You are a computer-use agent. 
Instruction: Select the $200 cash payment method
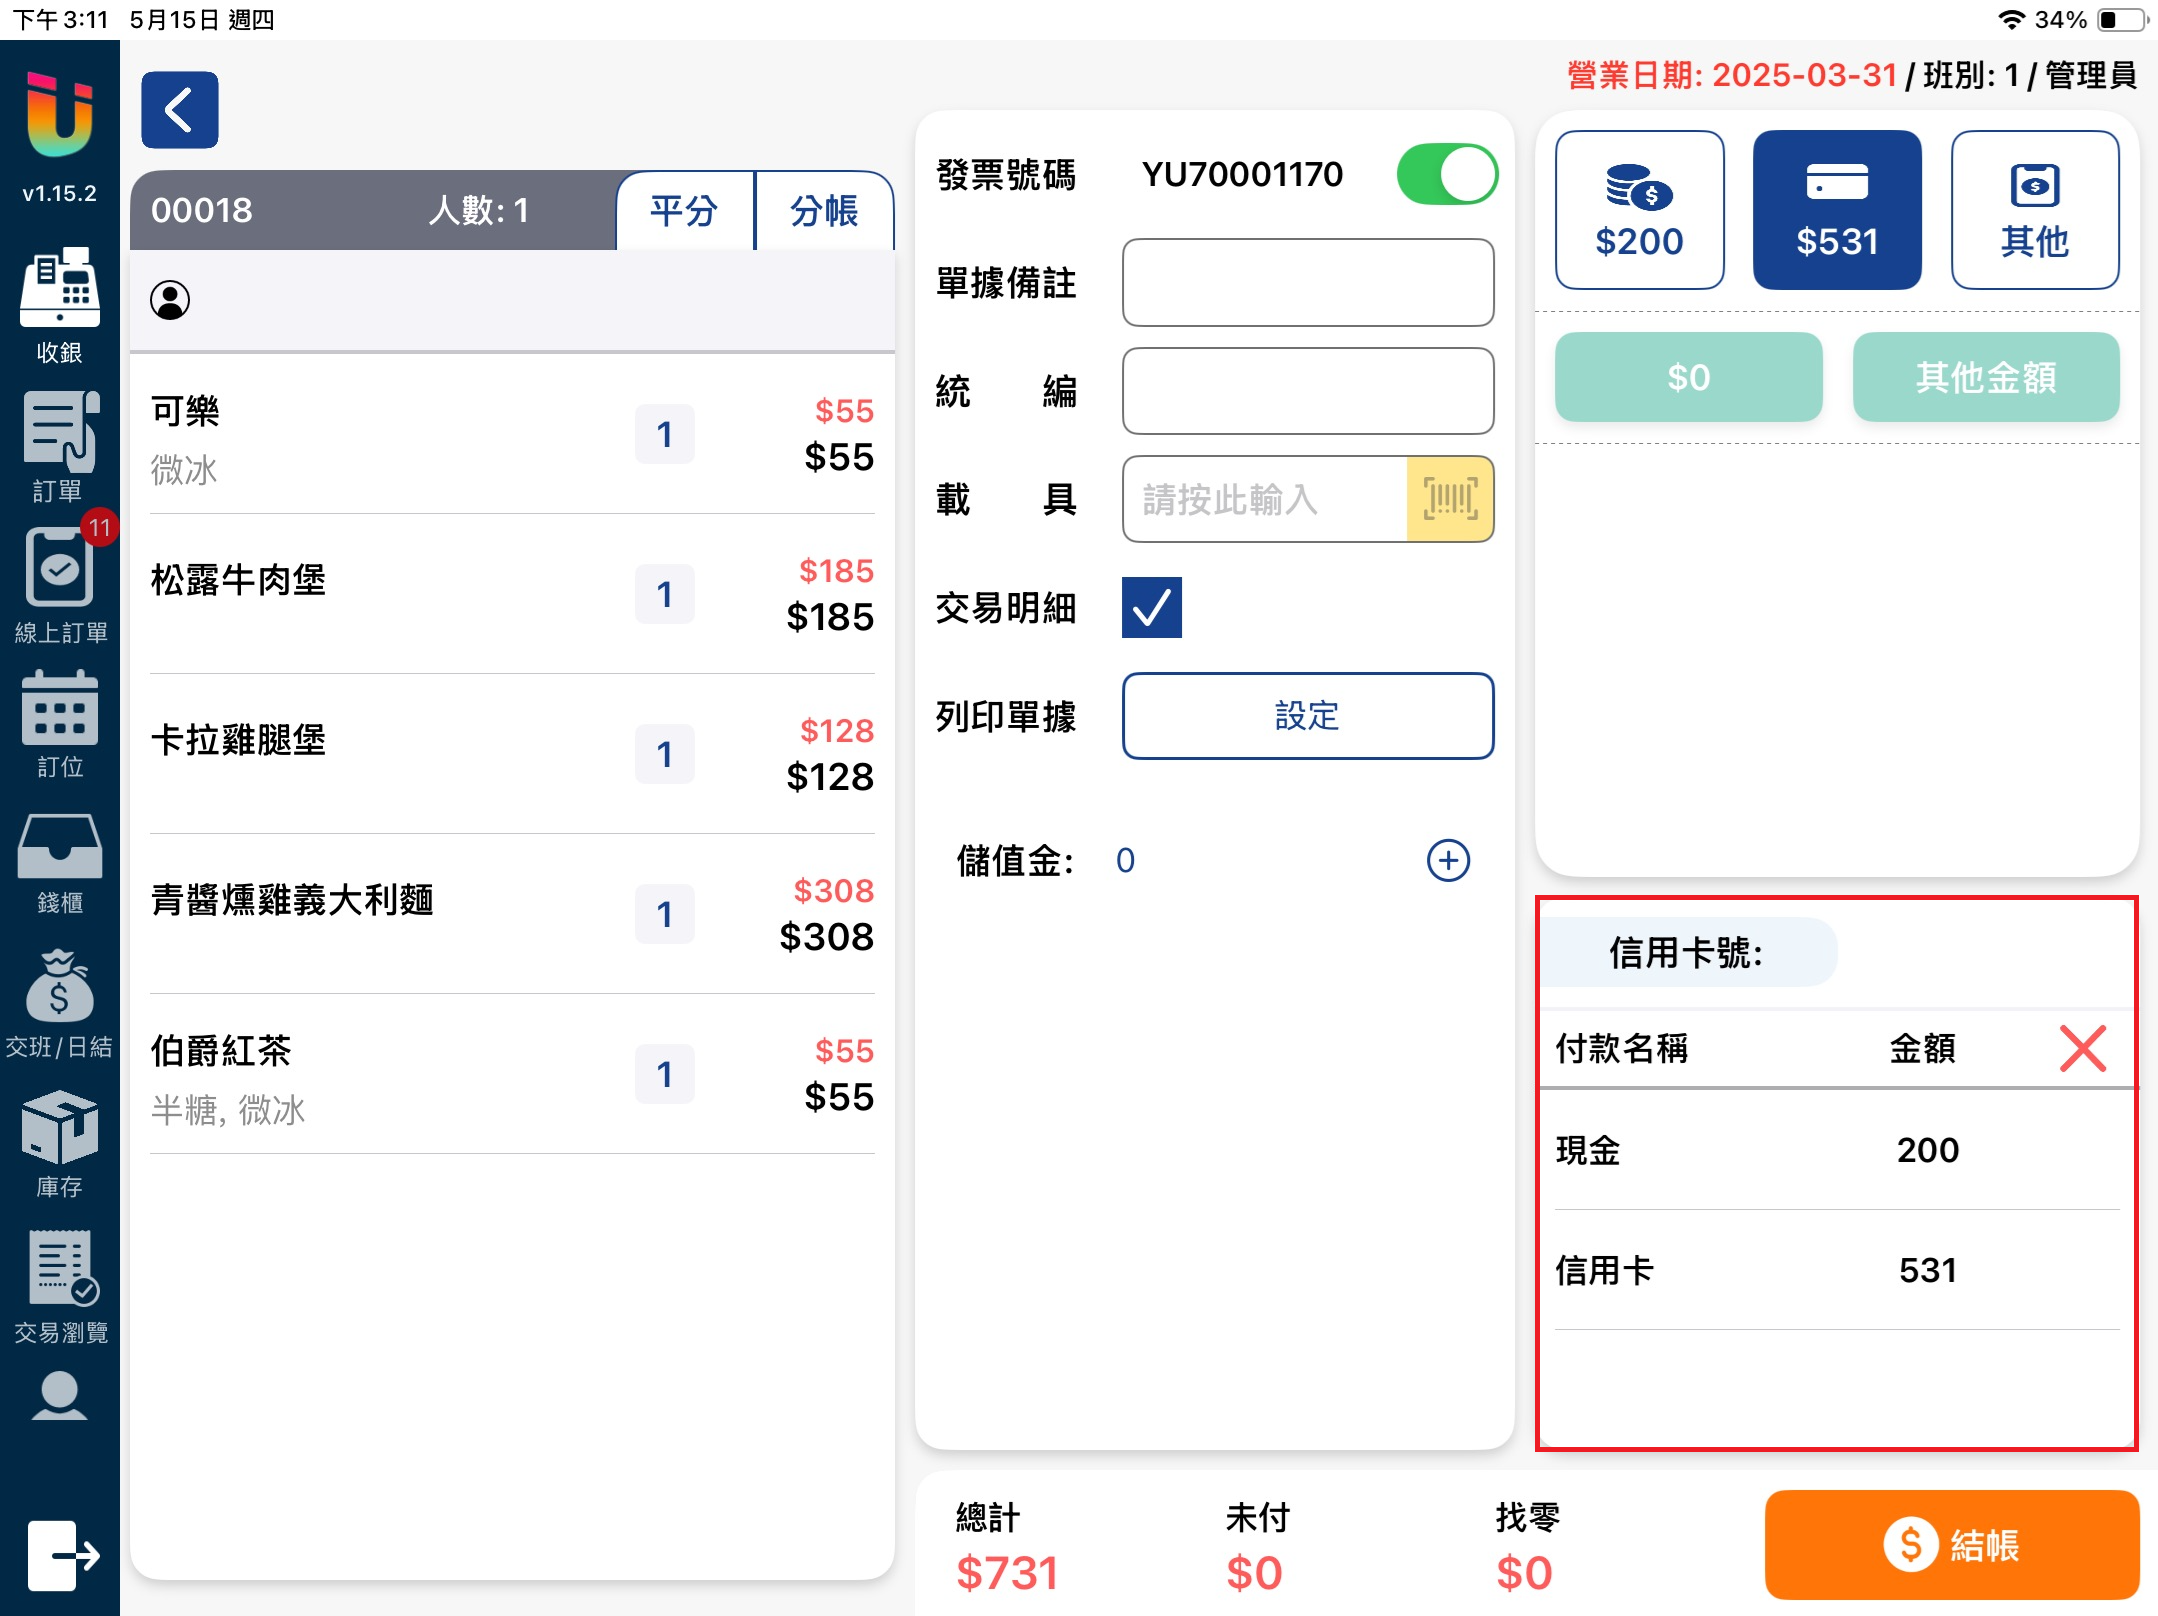[x=1639, y=210]
